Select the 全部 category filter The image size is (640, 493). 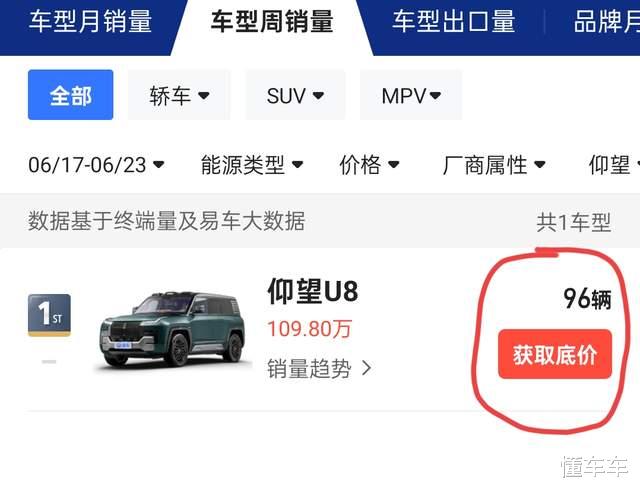click(71, 95)
